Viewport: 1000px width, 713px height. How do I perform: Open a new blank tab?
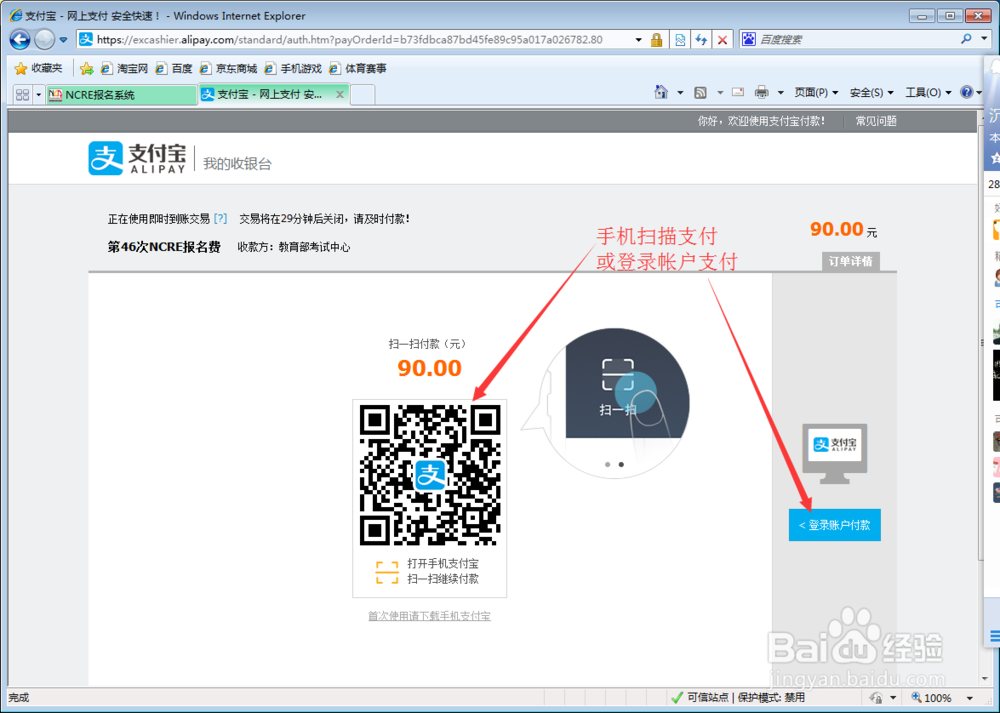click(x=363, y=94)
